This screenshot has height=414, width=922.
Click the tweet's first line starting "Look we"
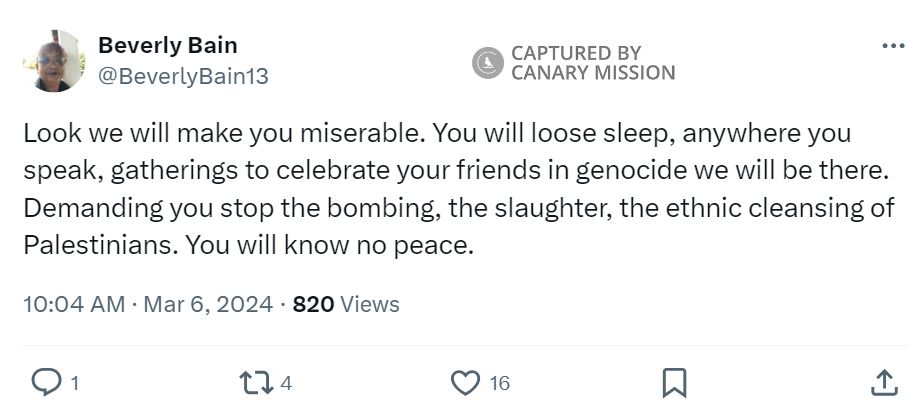[436, 134]
